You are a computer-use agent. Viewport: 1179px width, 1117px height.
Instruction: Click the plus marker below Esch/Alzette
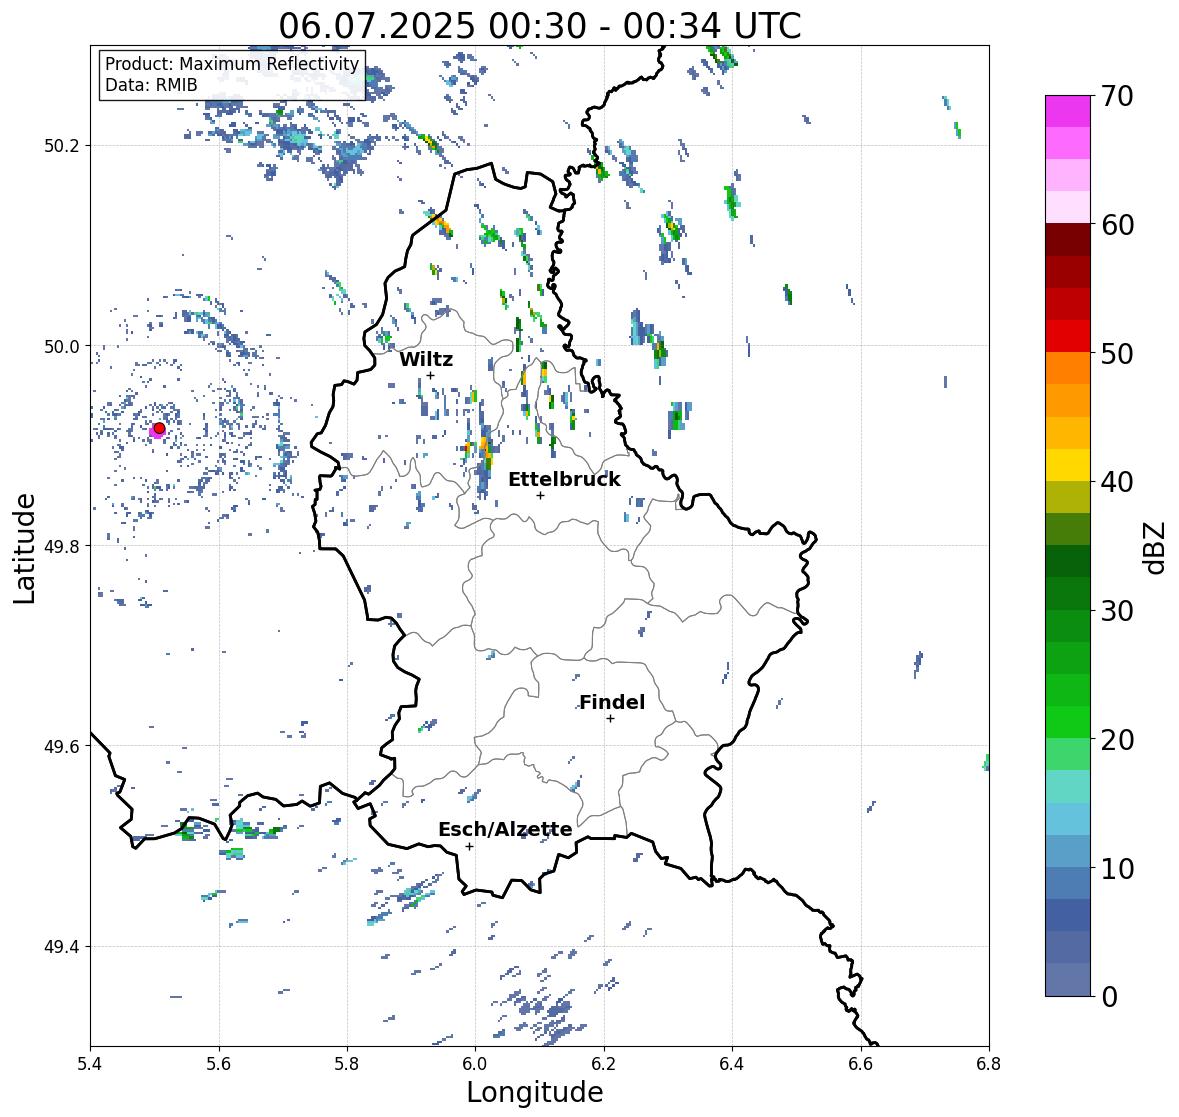[x=469, y=846]
